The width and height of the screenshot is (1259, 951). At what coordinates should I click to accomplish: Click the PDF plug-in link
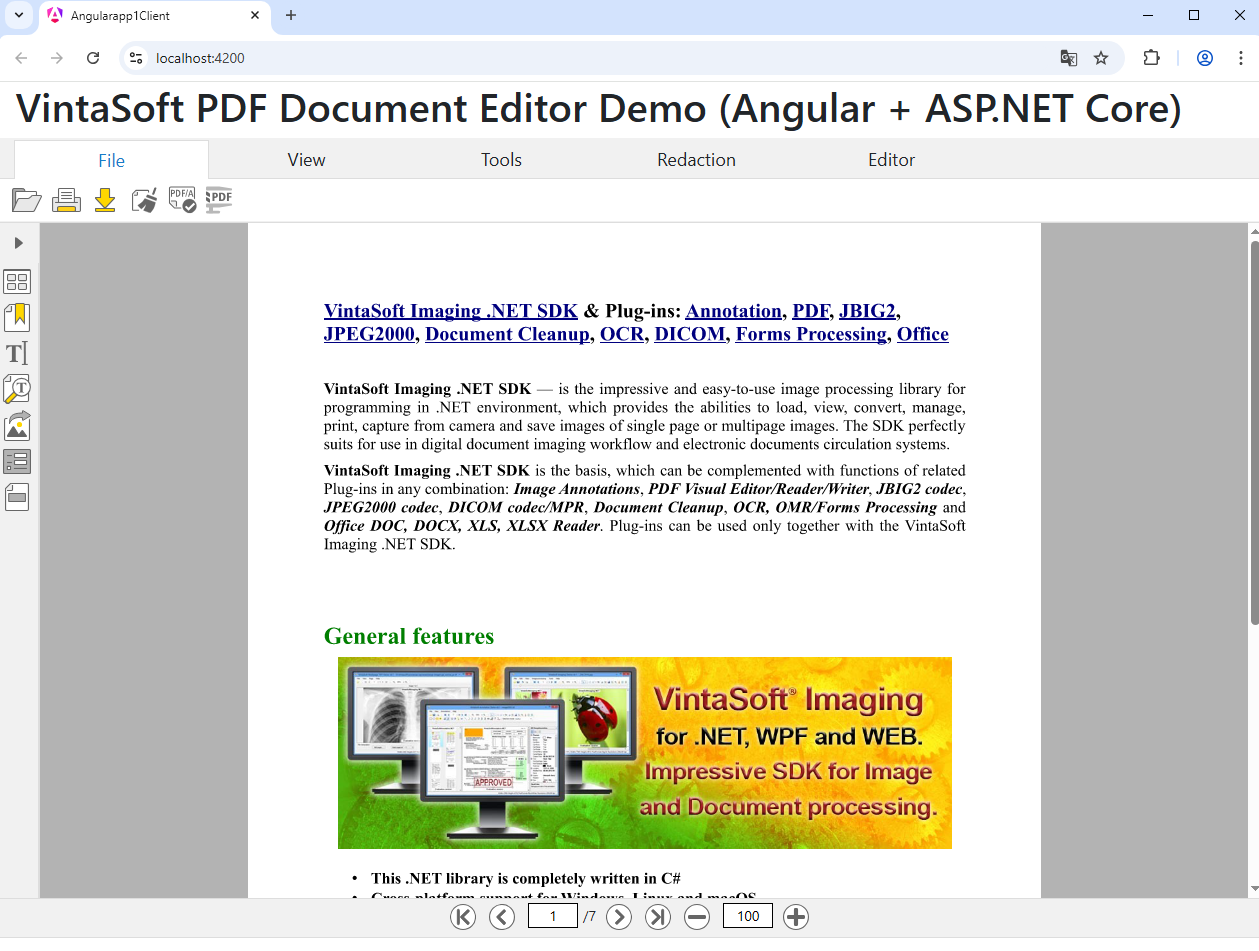(x=811, y=311)
